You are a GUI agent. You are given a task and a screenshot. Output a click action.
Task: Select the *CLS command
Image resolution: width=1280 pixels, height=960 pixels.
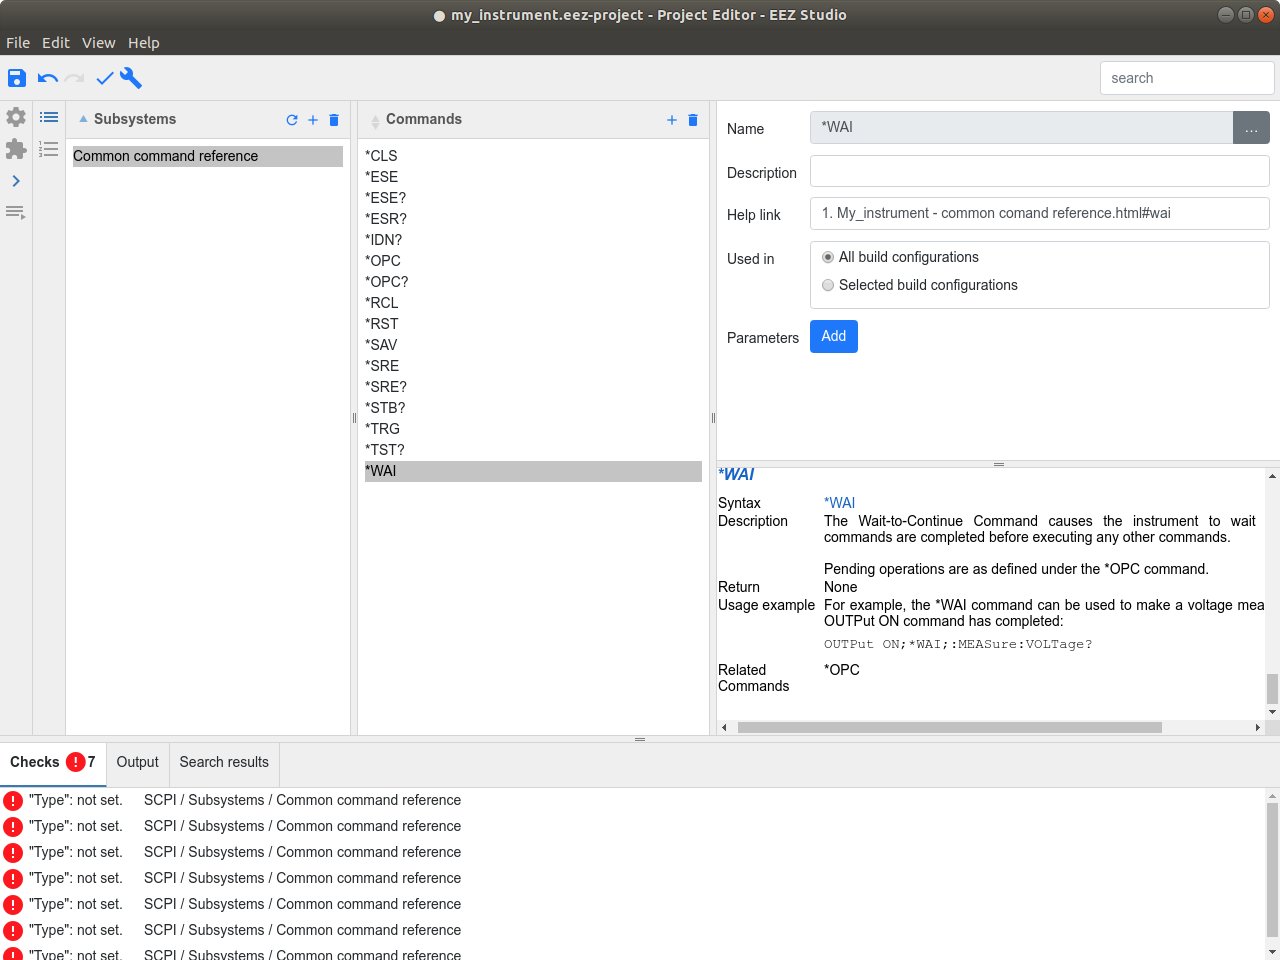[x=533, y=156]
